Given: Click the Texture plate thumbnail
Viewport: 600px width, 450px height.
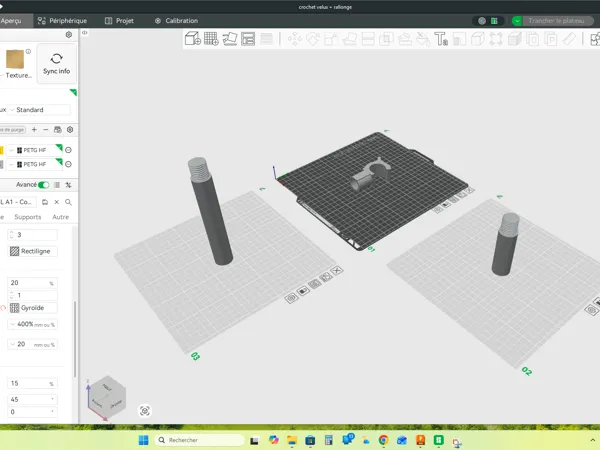Looking at the screenshot, I should click(15, 59).
